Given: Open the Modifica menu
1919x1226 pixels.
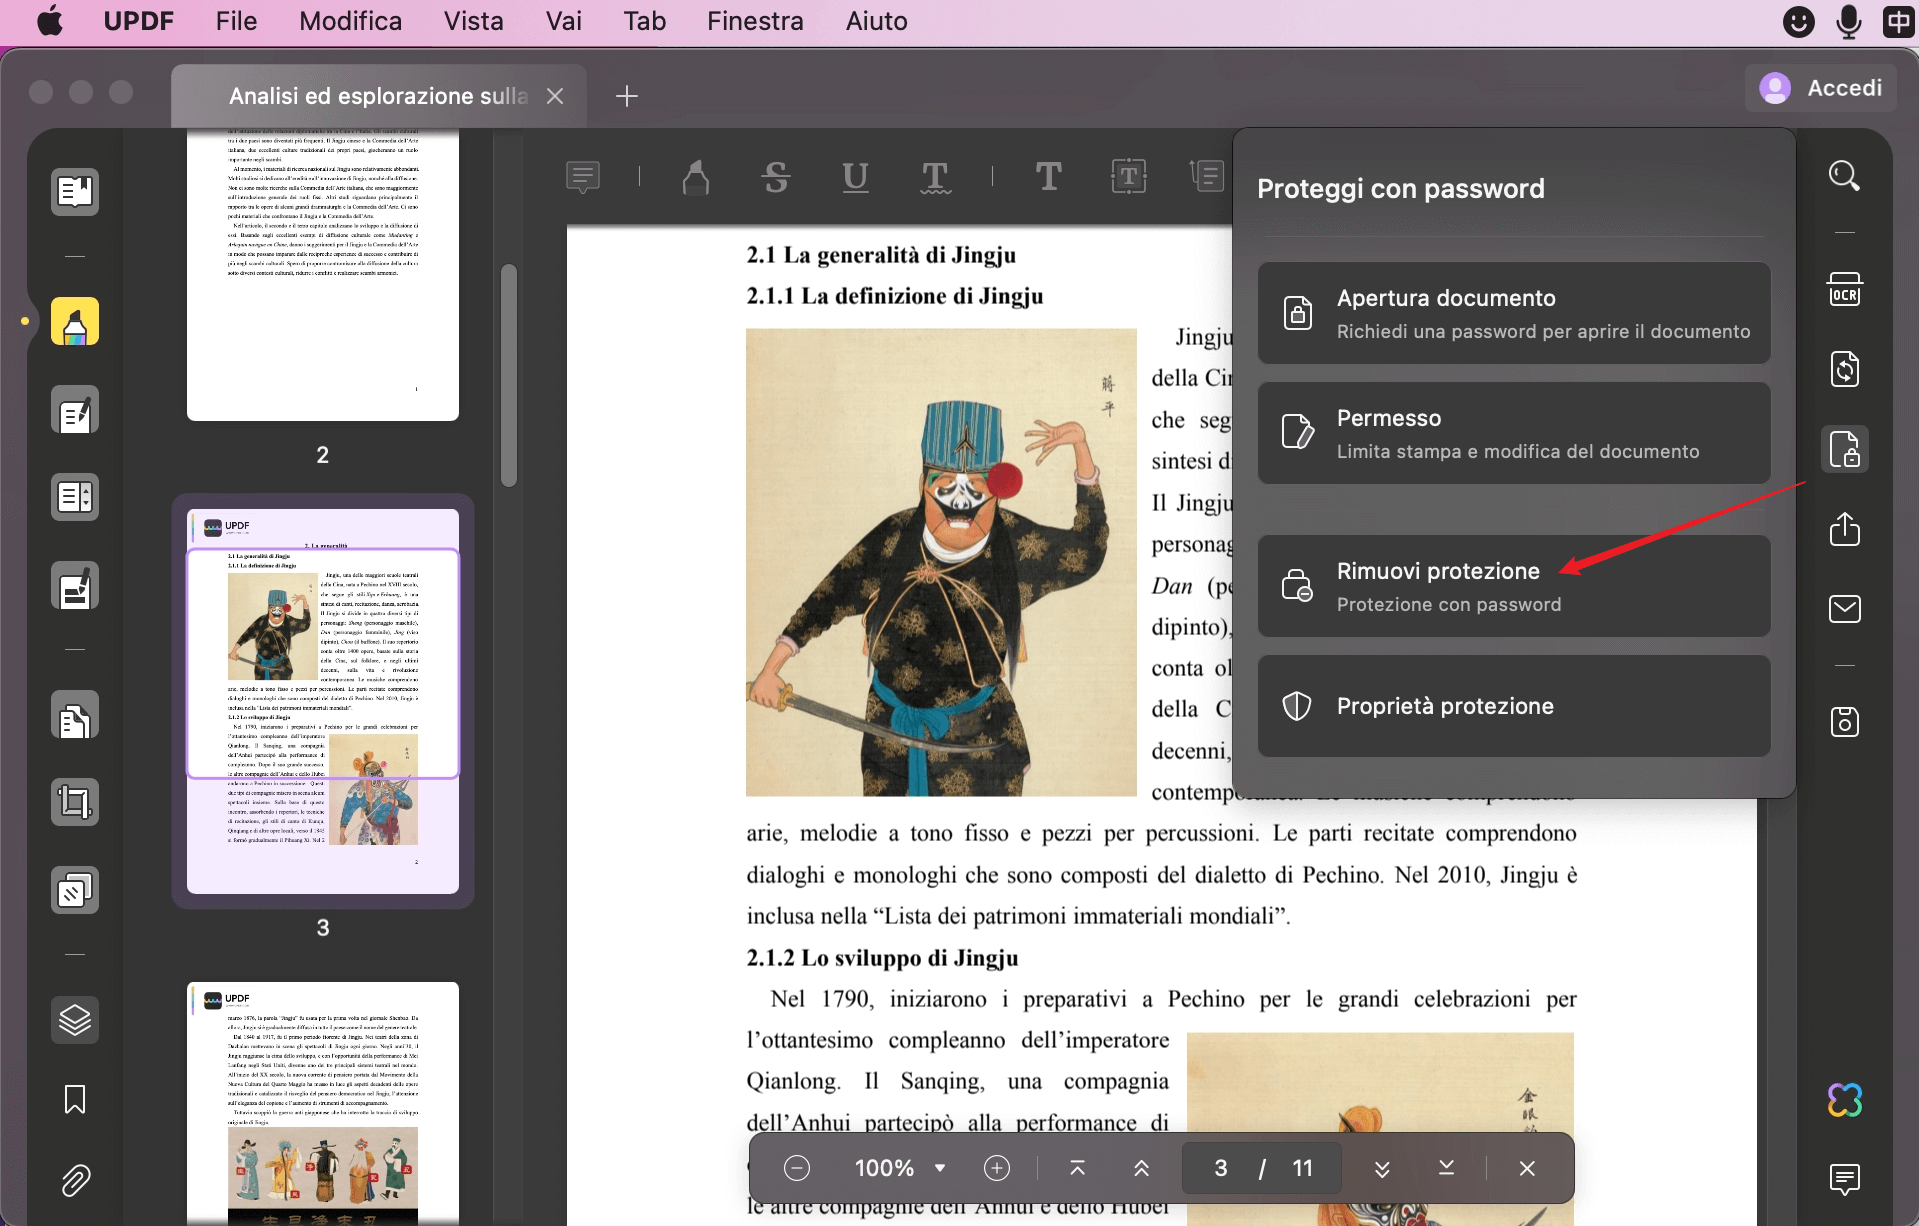Looking at the screenshot, I should point(350,21).
